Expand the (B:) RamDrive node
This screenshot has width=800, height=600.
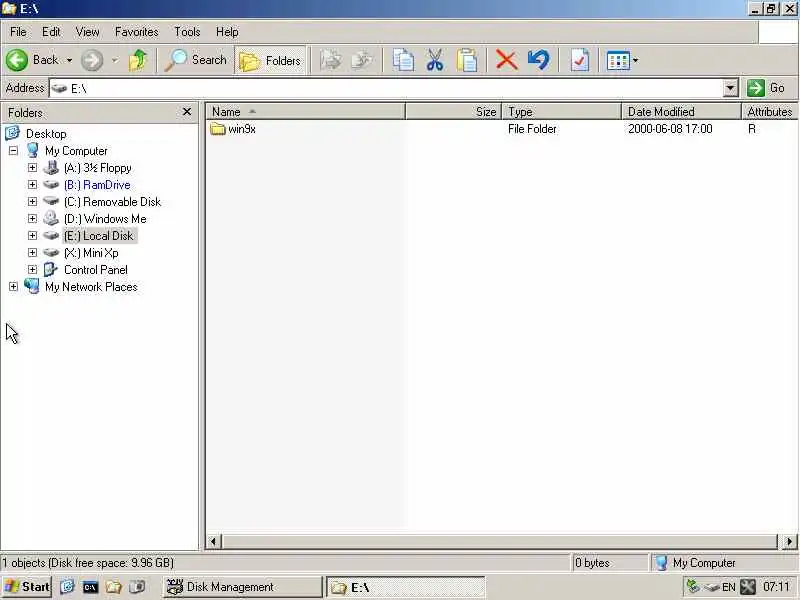[32, 184]
